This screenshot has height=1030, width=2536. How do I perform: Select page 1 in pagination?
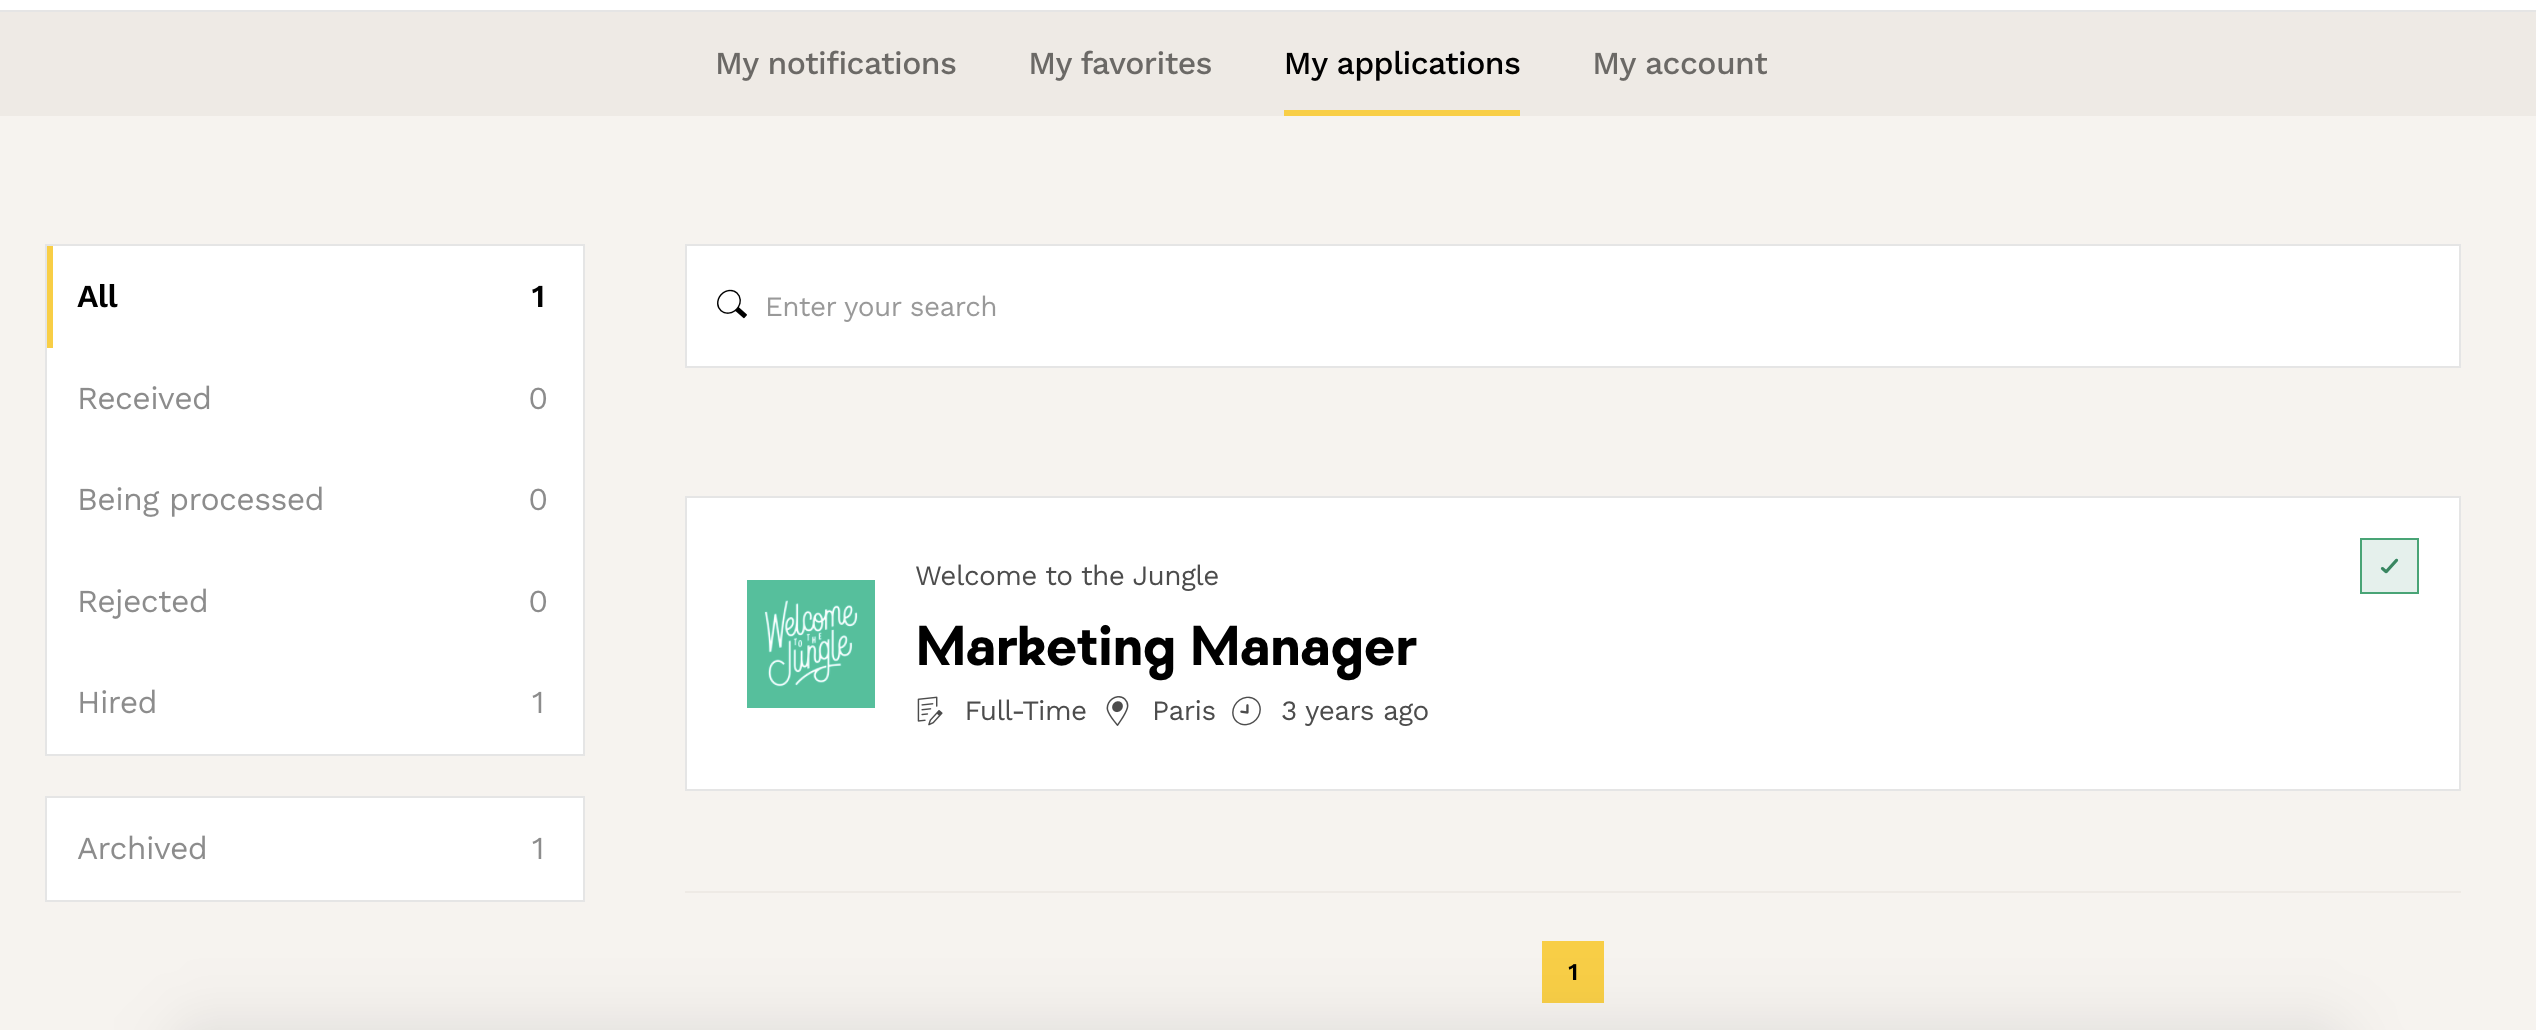[x=1572, y=972]
